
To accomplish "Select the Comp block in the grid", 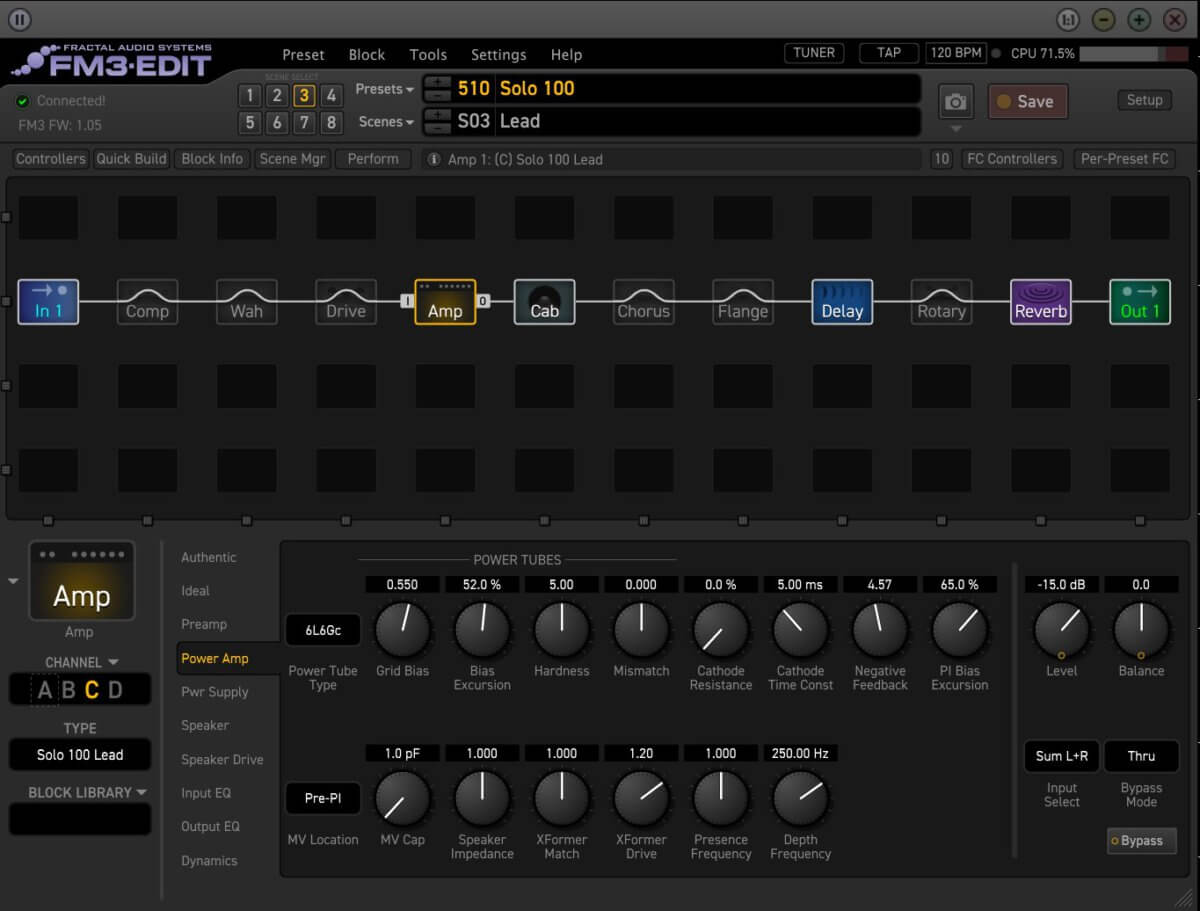I will coord(147,301).
